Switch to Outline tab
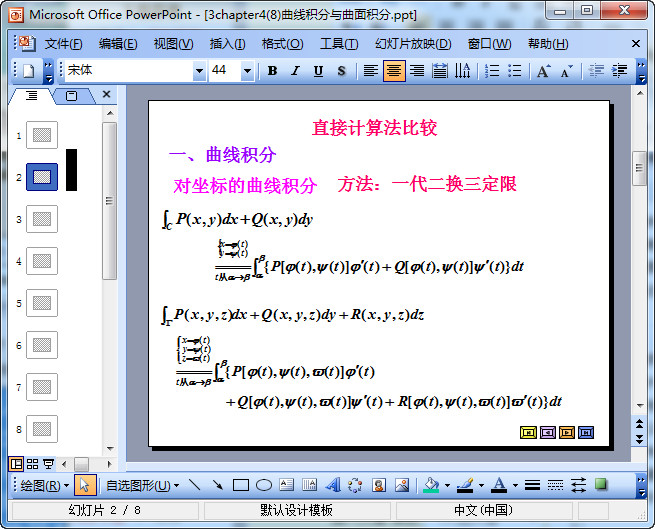655x529 pixels. pyautogui.click(x=32, y=96)
